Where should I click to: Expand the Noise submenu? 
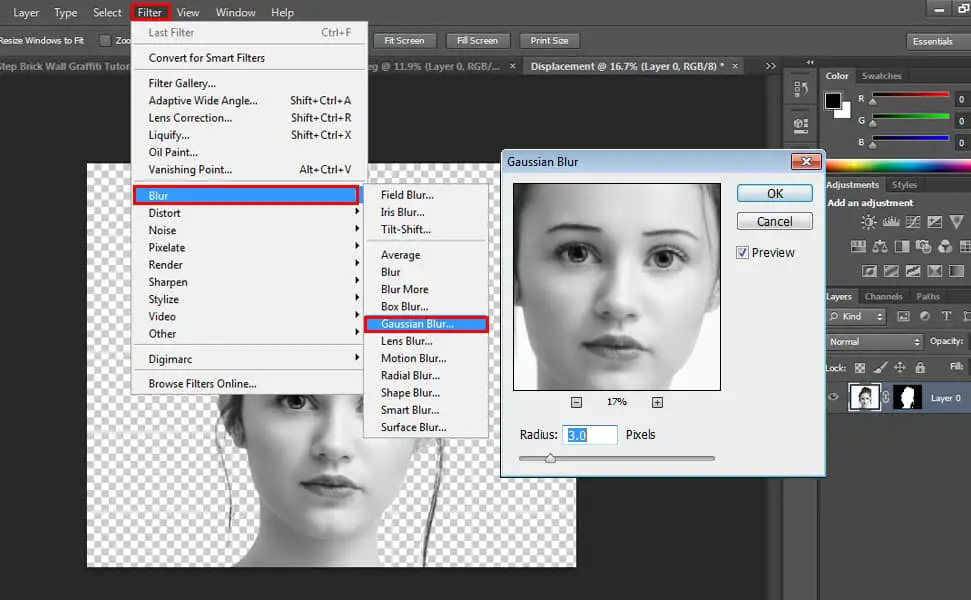(x=246, y=230)
